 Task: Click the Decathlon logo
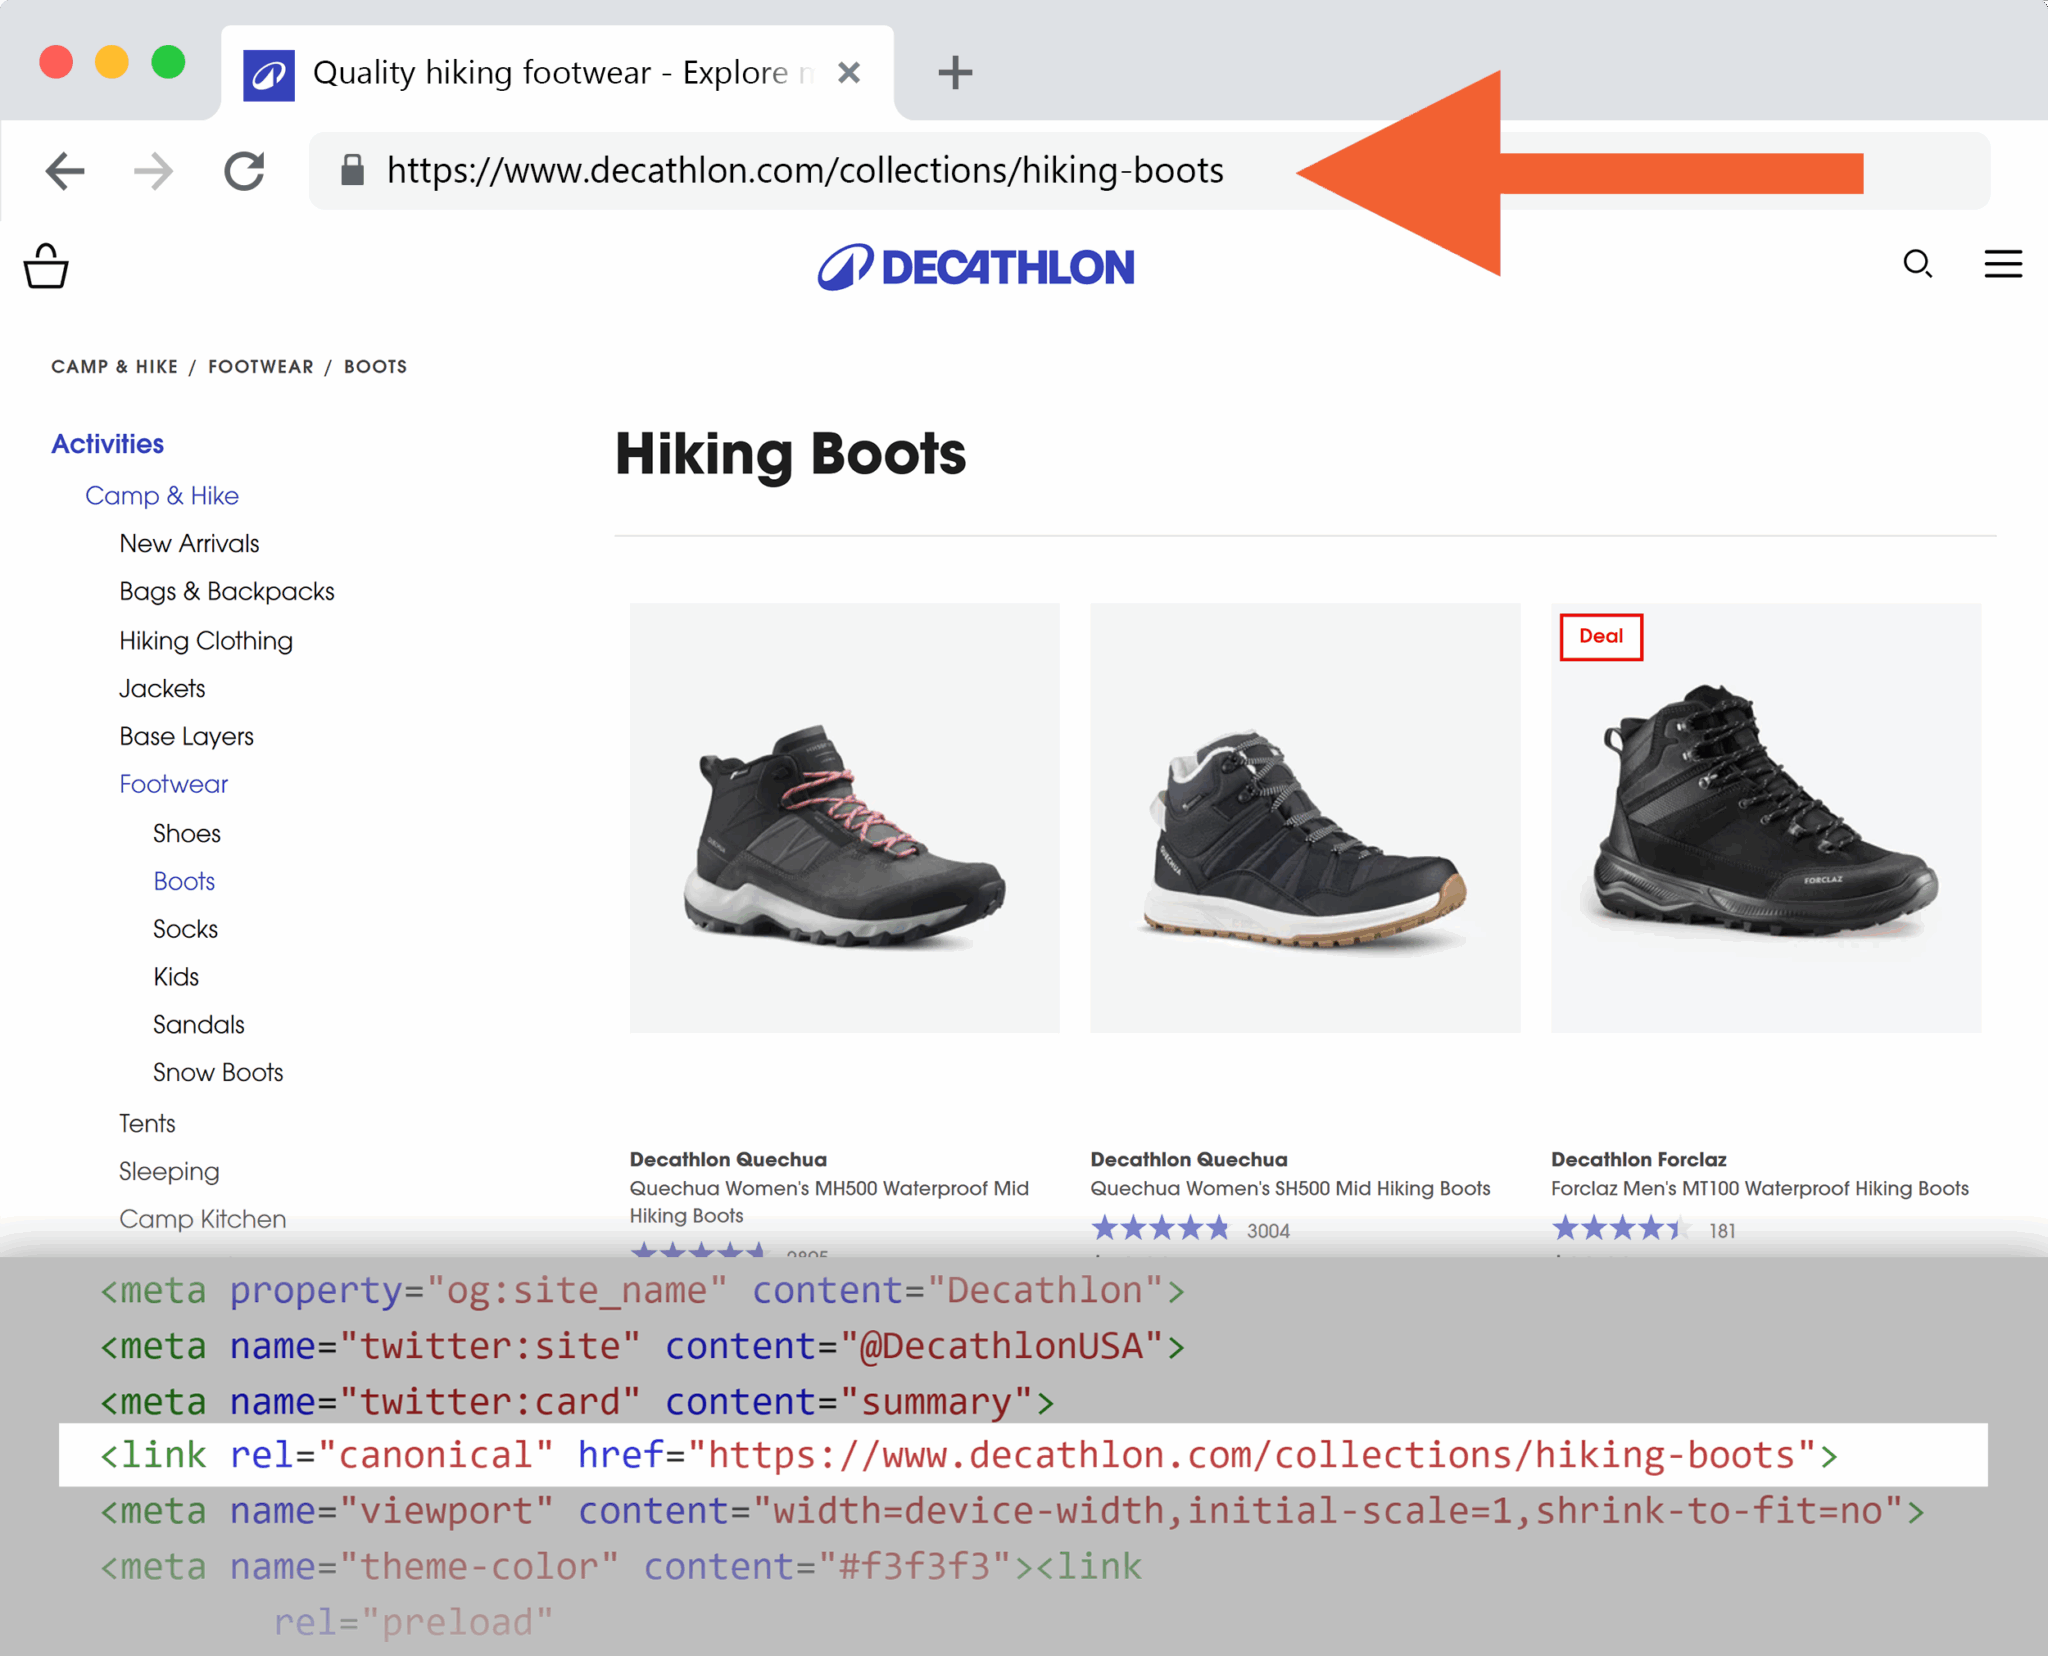click(976, 267)
